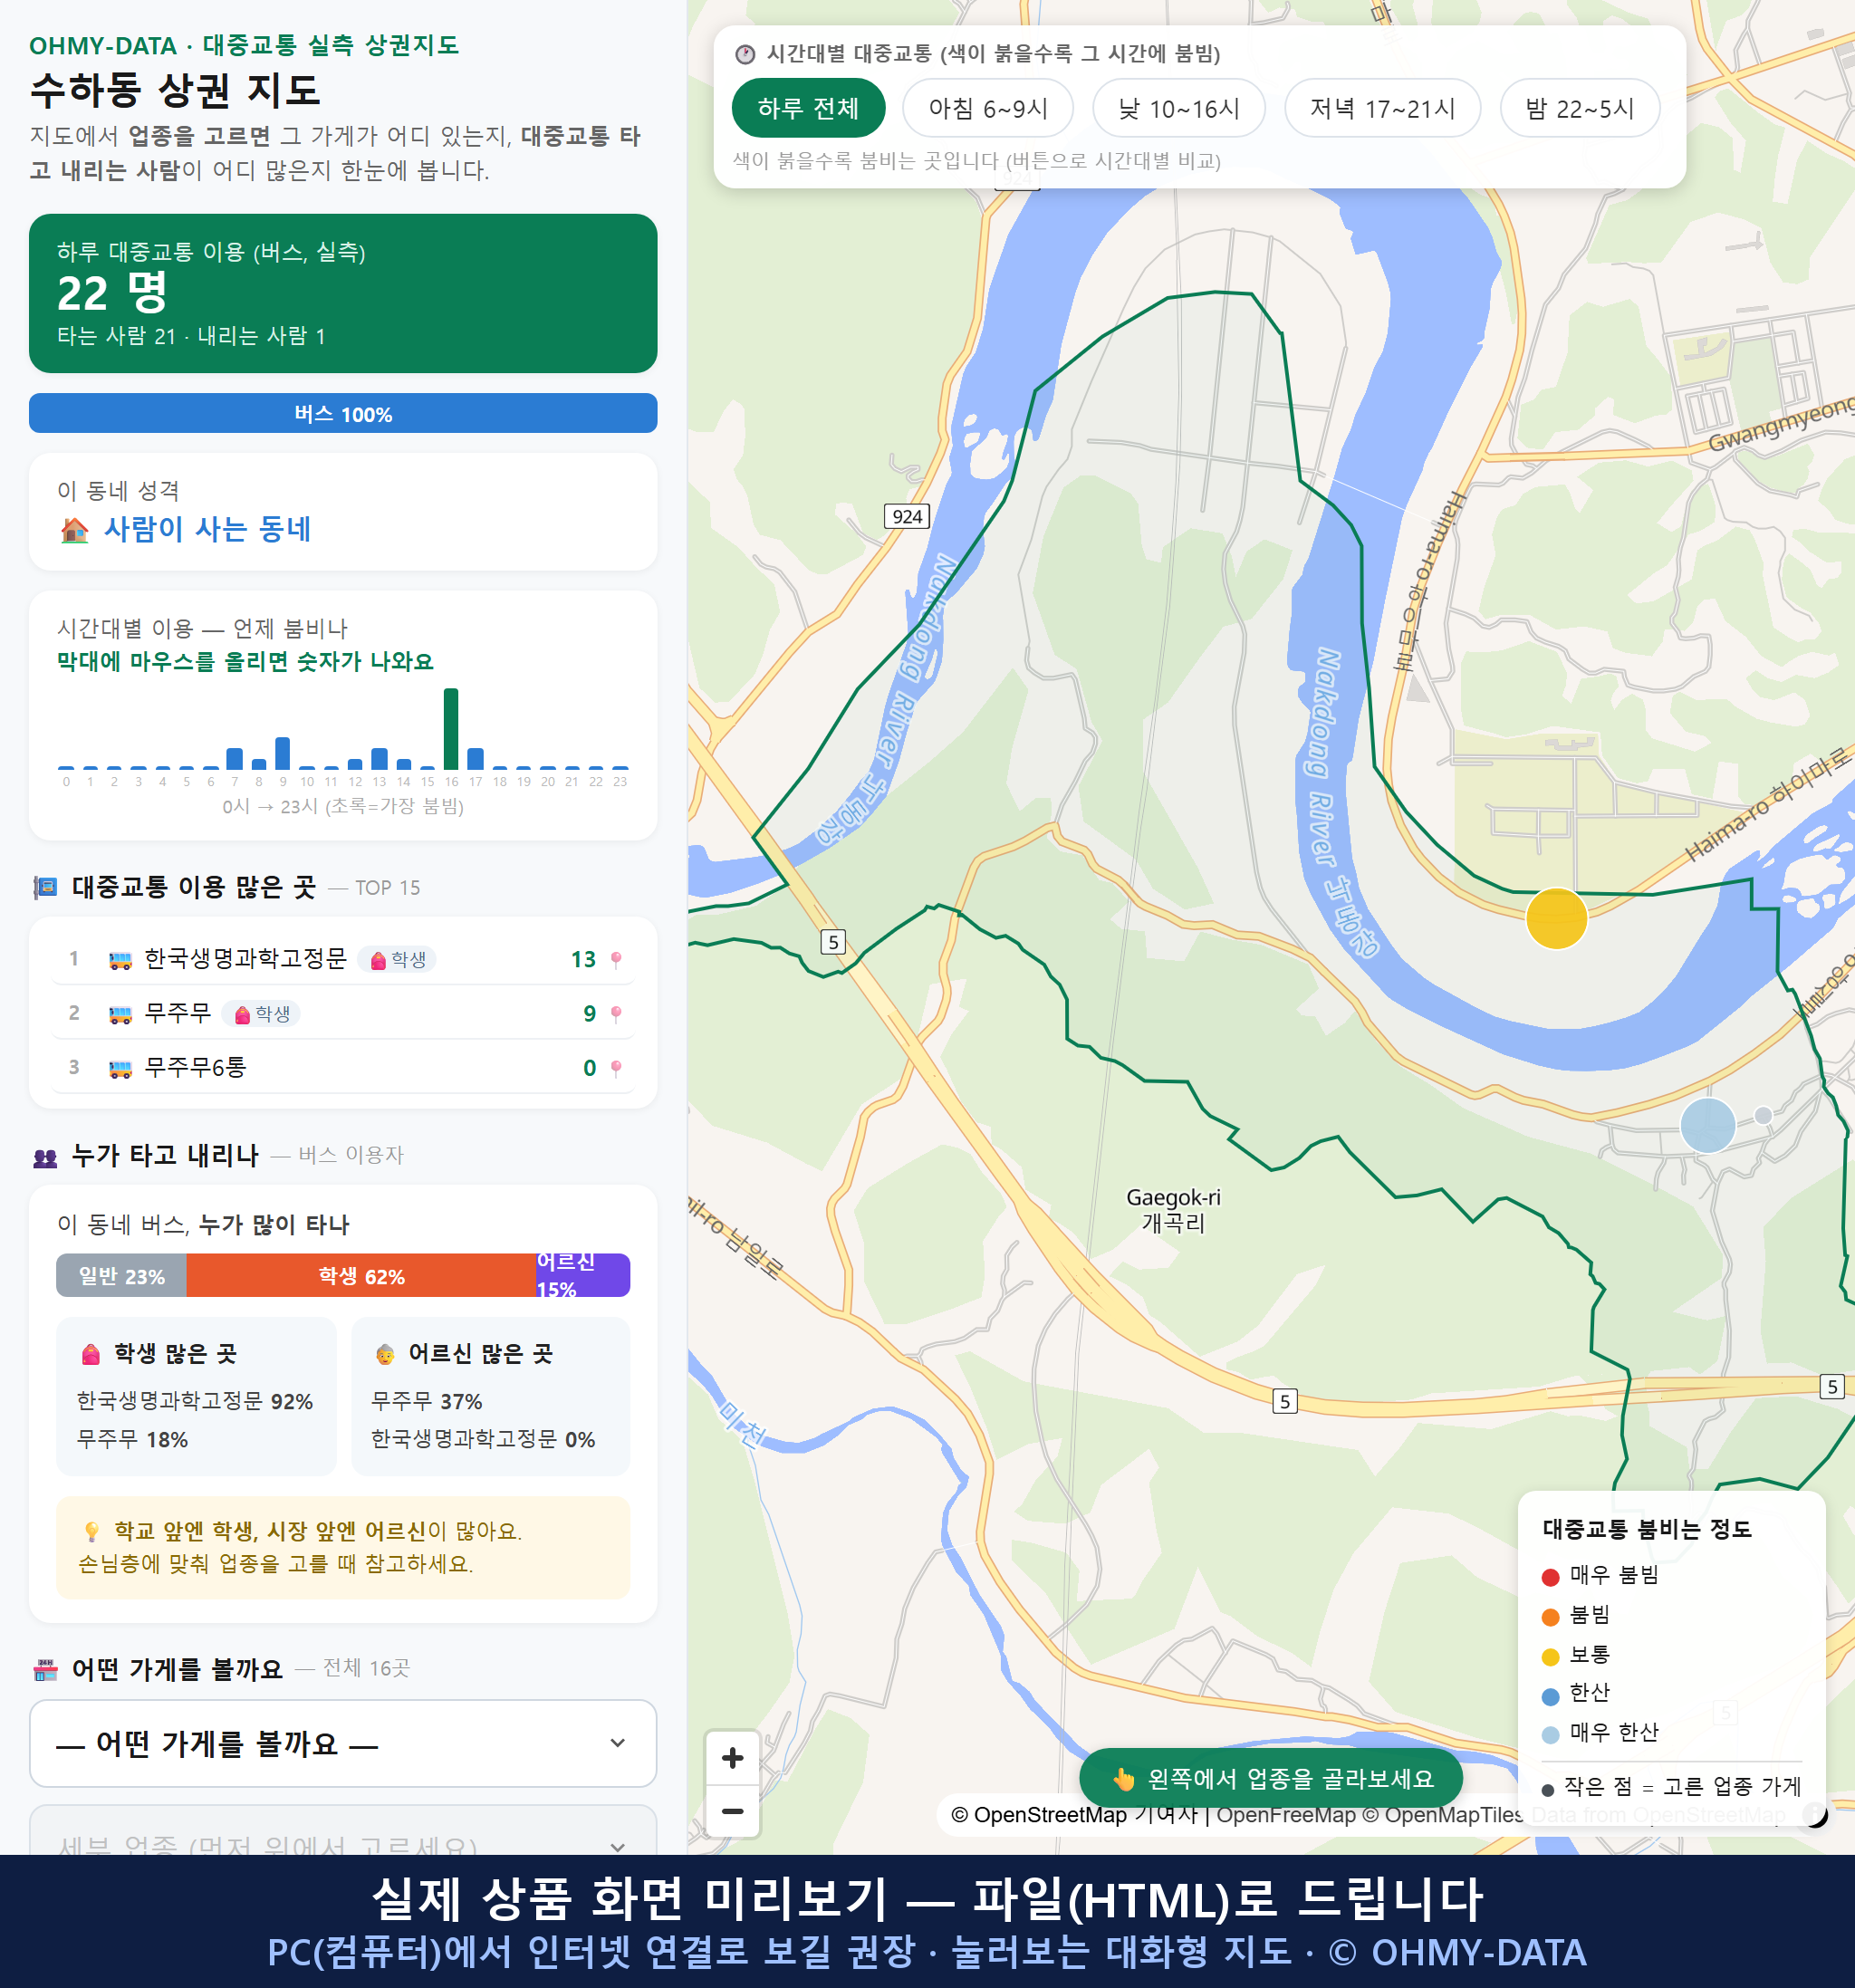Click the small gray dot marker on map
Viewport: 1855px width, 1988px height.
(x=1763, y=1115)
